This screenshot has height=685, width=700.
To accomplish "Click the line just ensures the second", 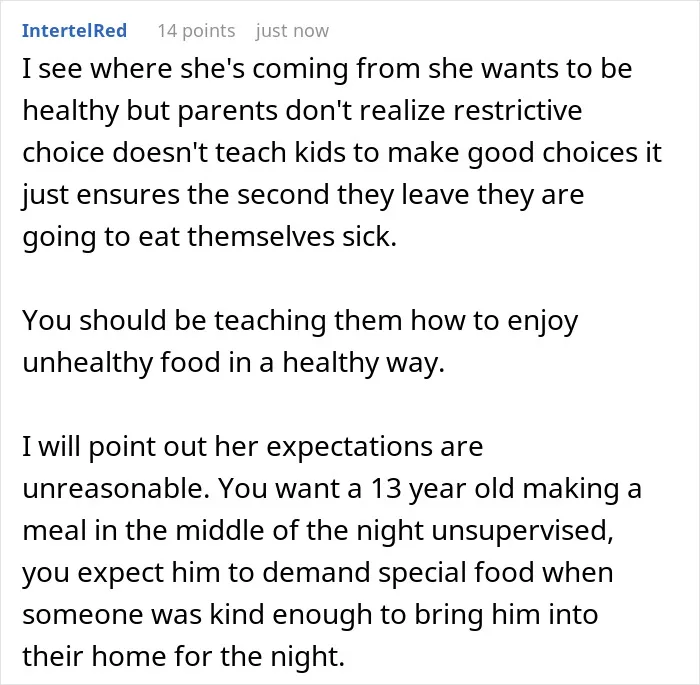I will click(x=303, y=195).
